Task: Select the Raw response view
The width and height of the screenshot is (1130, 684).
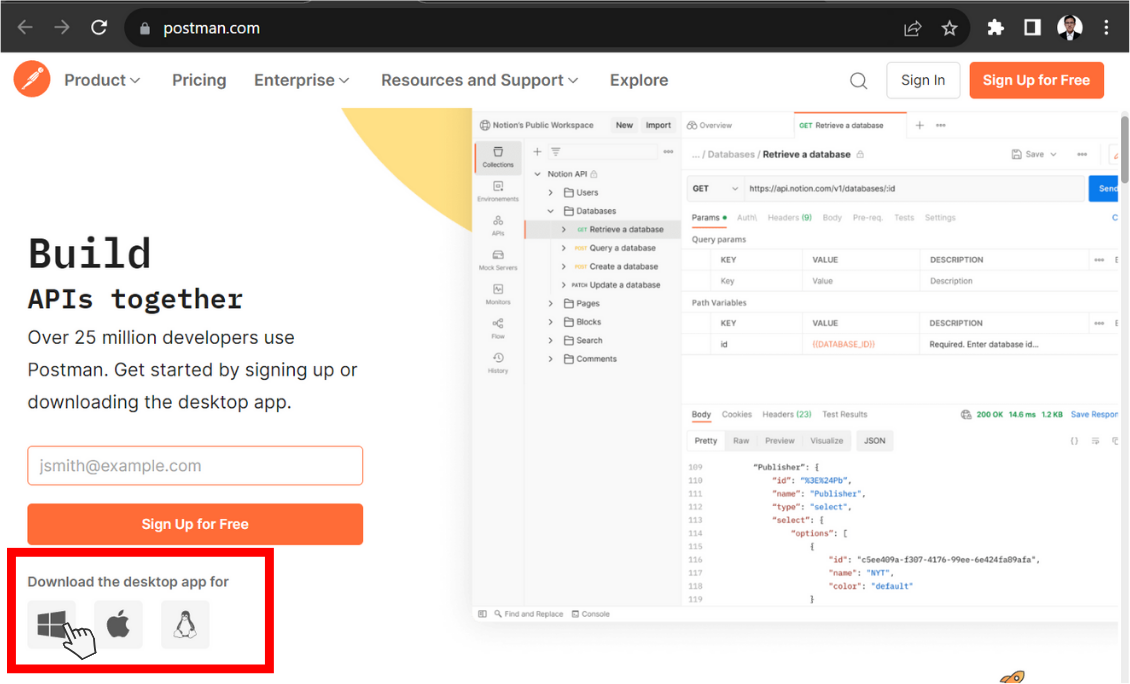Action: click(x=741, y=440)
